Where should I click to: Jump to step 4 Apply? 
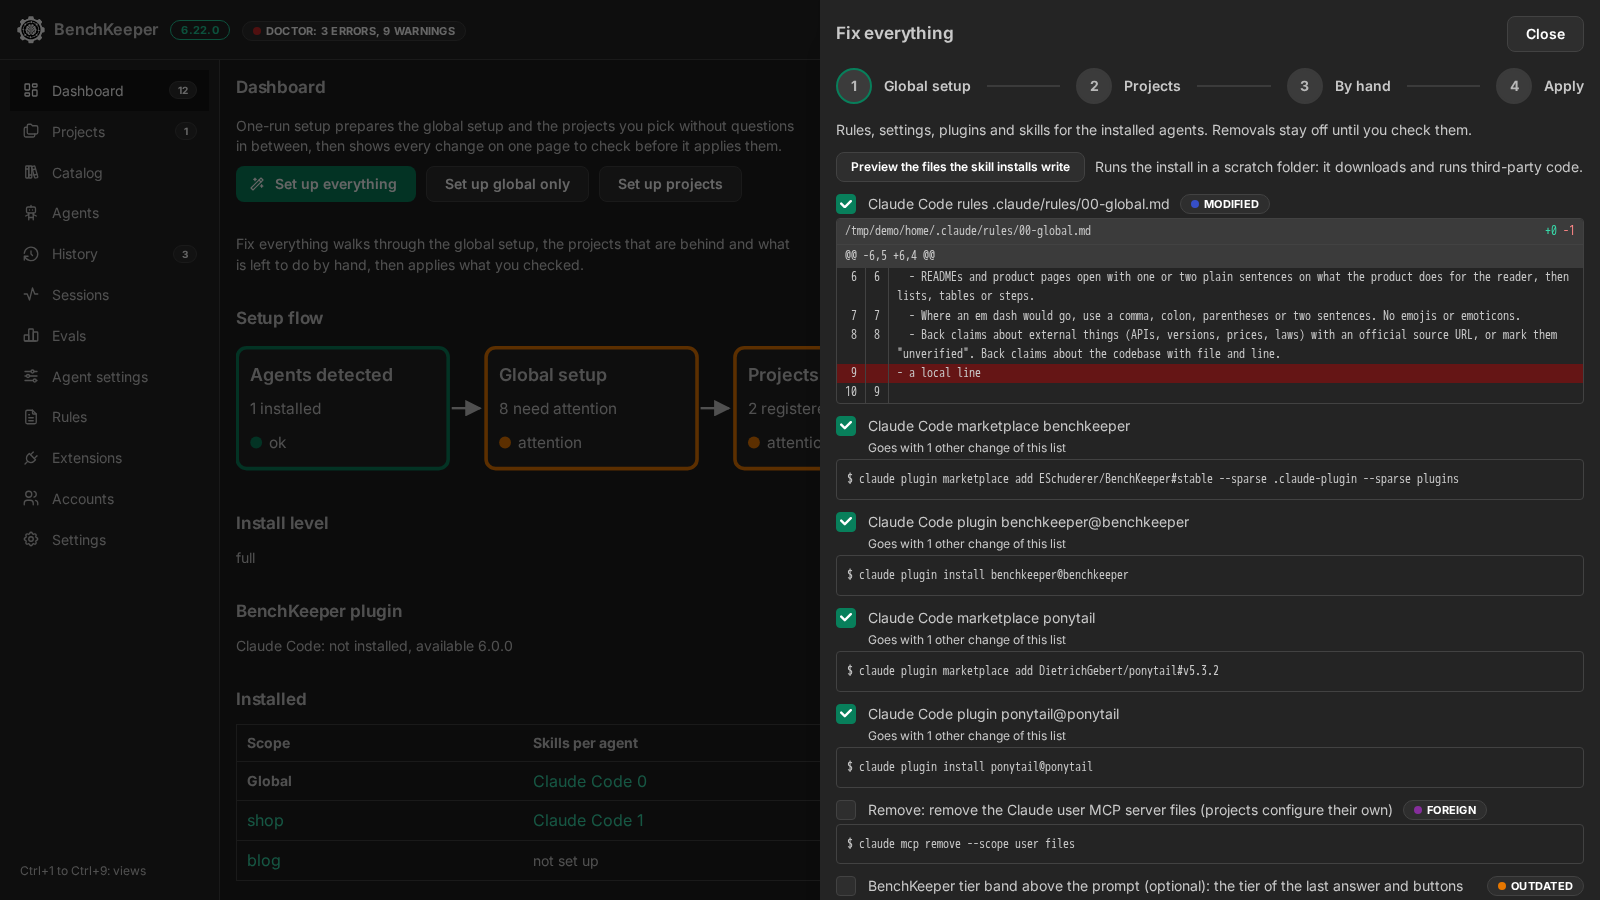[1540, 86]
